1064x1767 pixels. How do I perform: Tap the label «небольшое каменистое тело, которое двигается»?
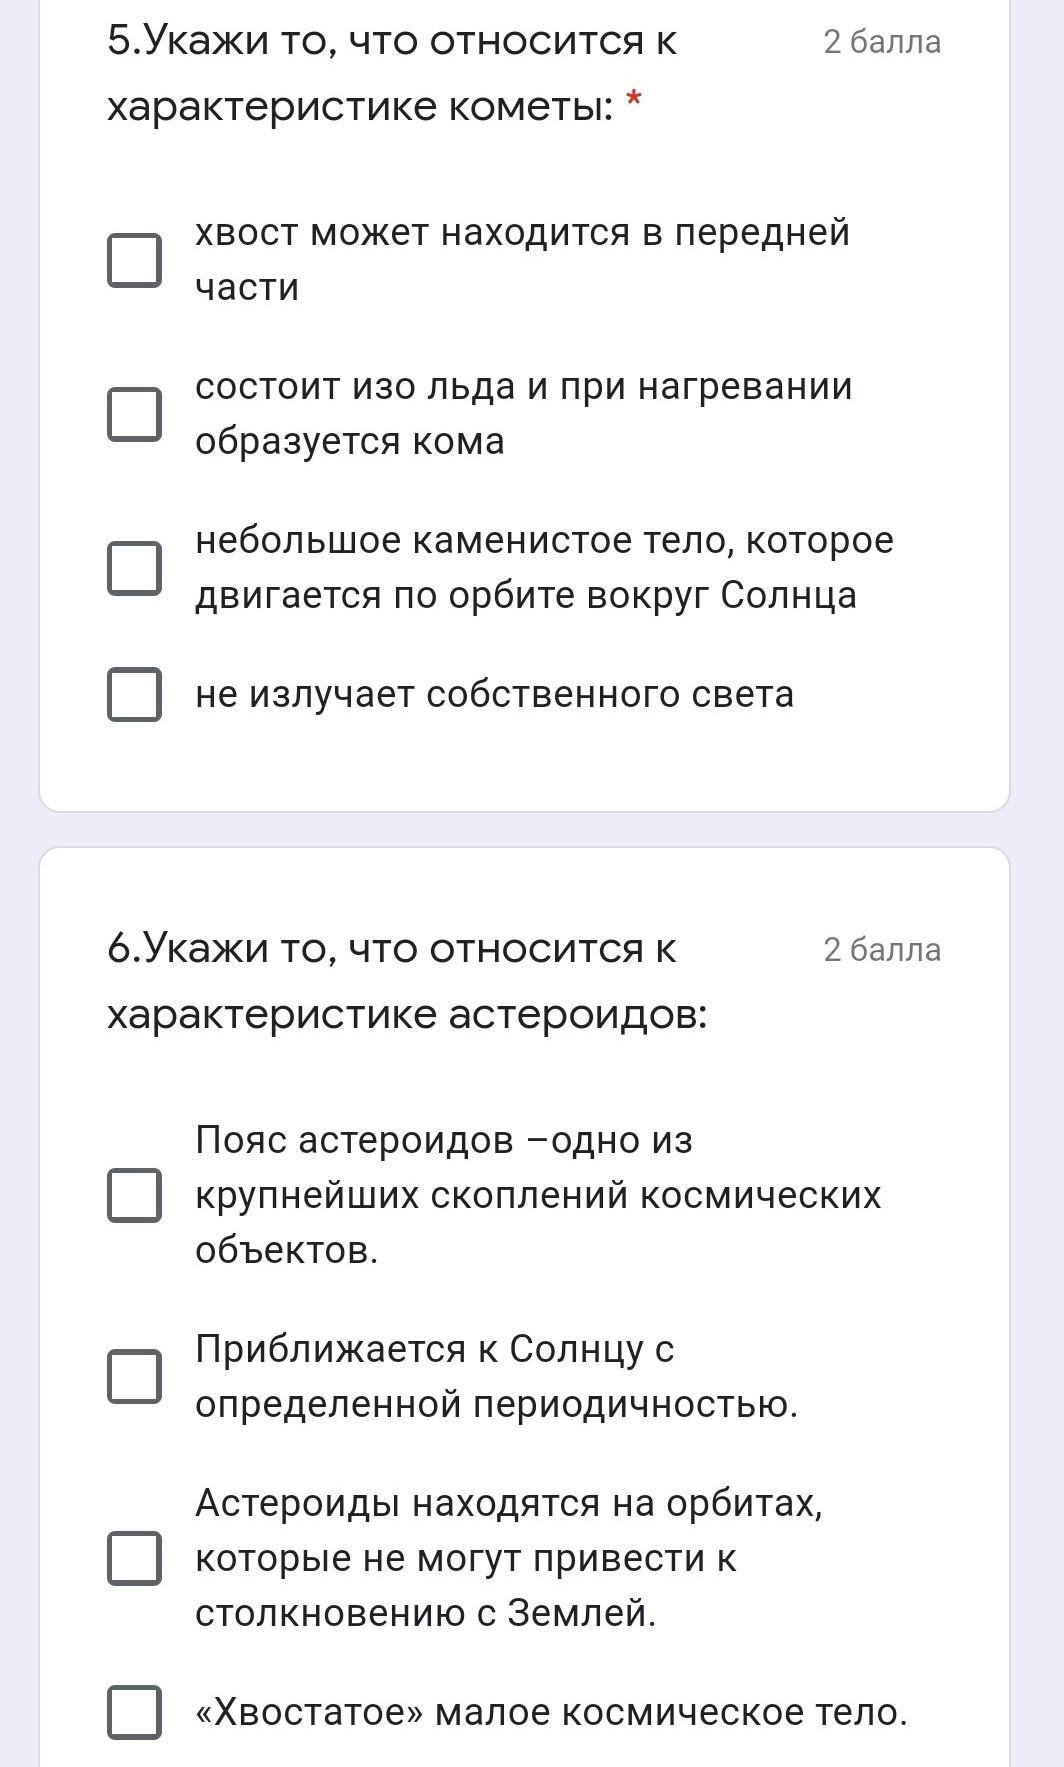click(x=544, y=568)
